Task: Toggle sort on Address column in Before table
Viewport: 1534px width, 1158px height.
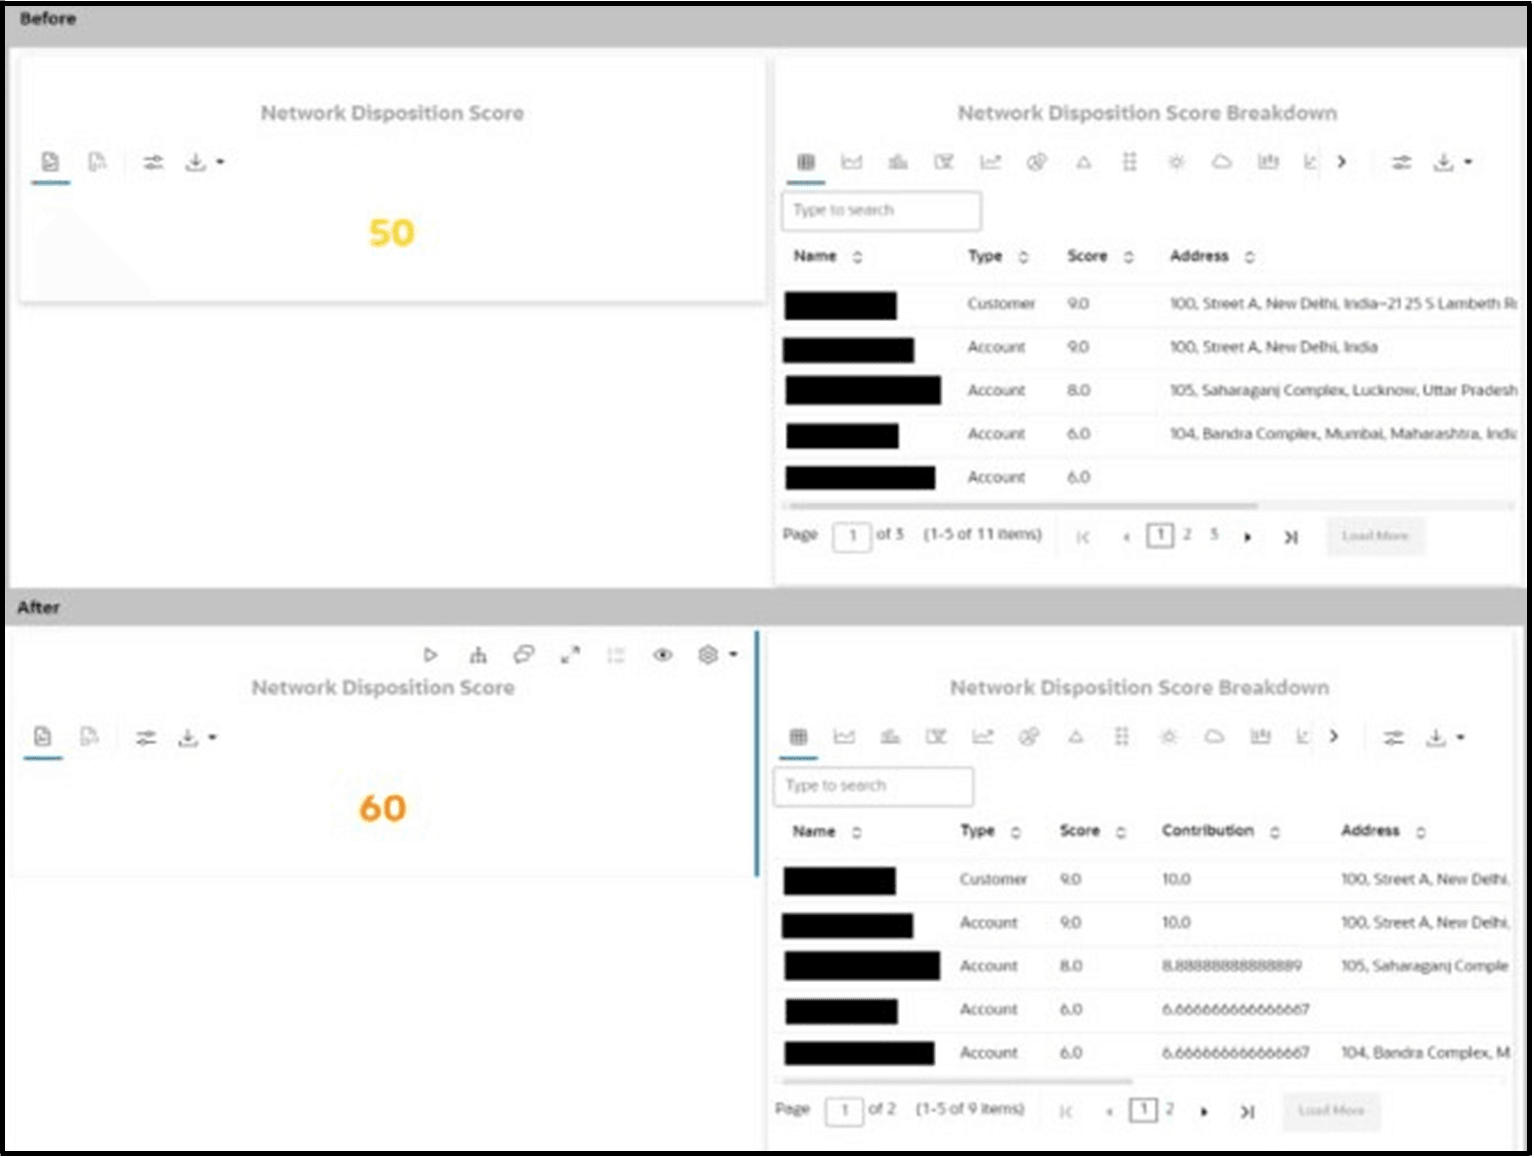Action: (1249, 257)
